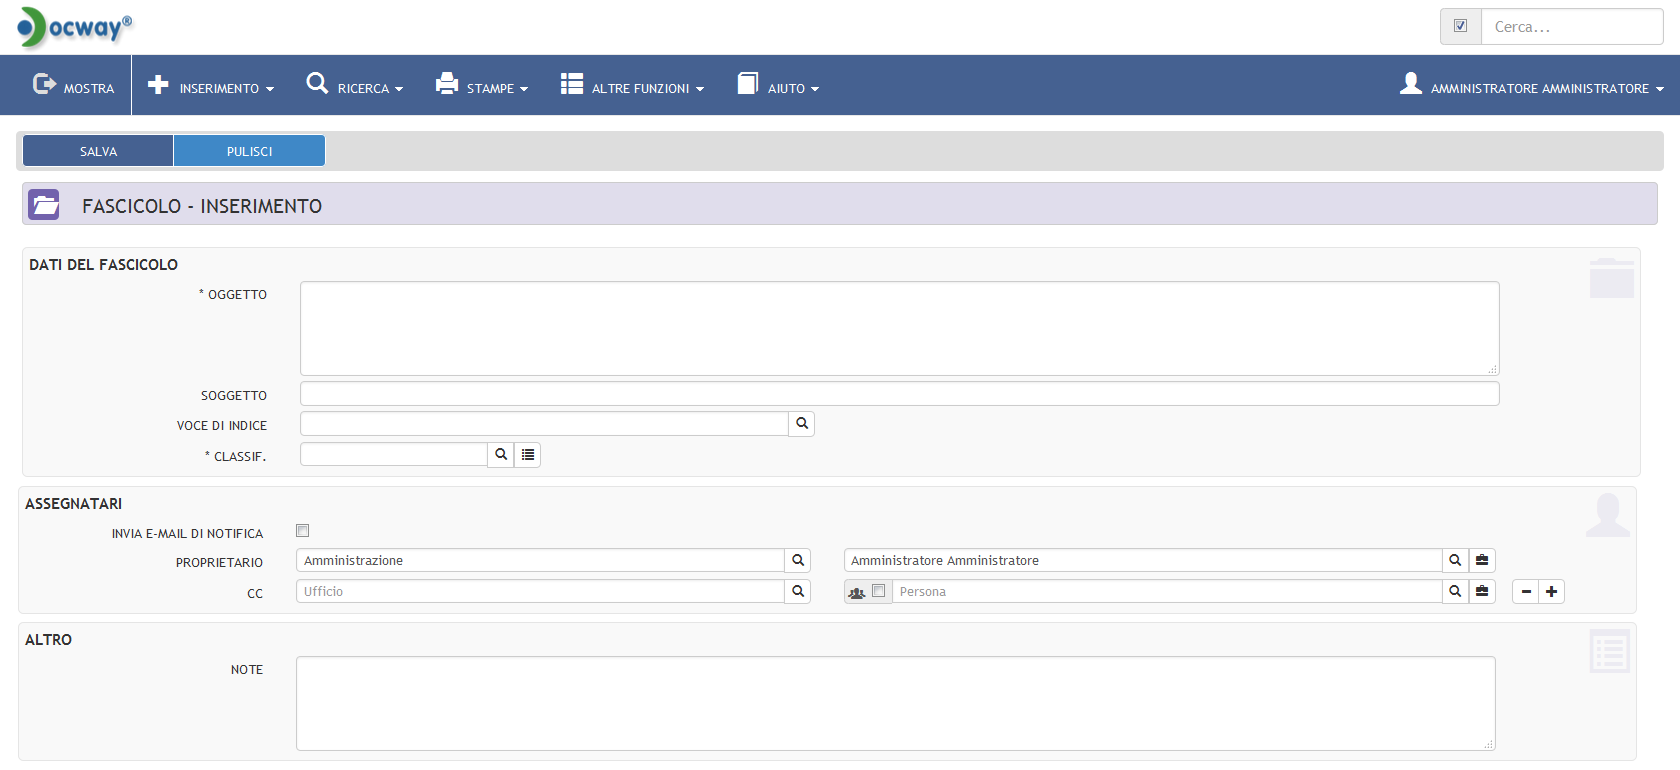Image resolution: width=1680 pixels, height=770 pixels.
Task: Click the lookup icon for Amministrazione office field
Action: click(798, 561)
